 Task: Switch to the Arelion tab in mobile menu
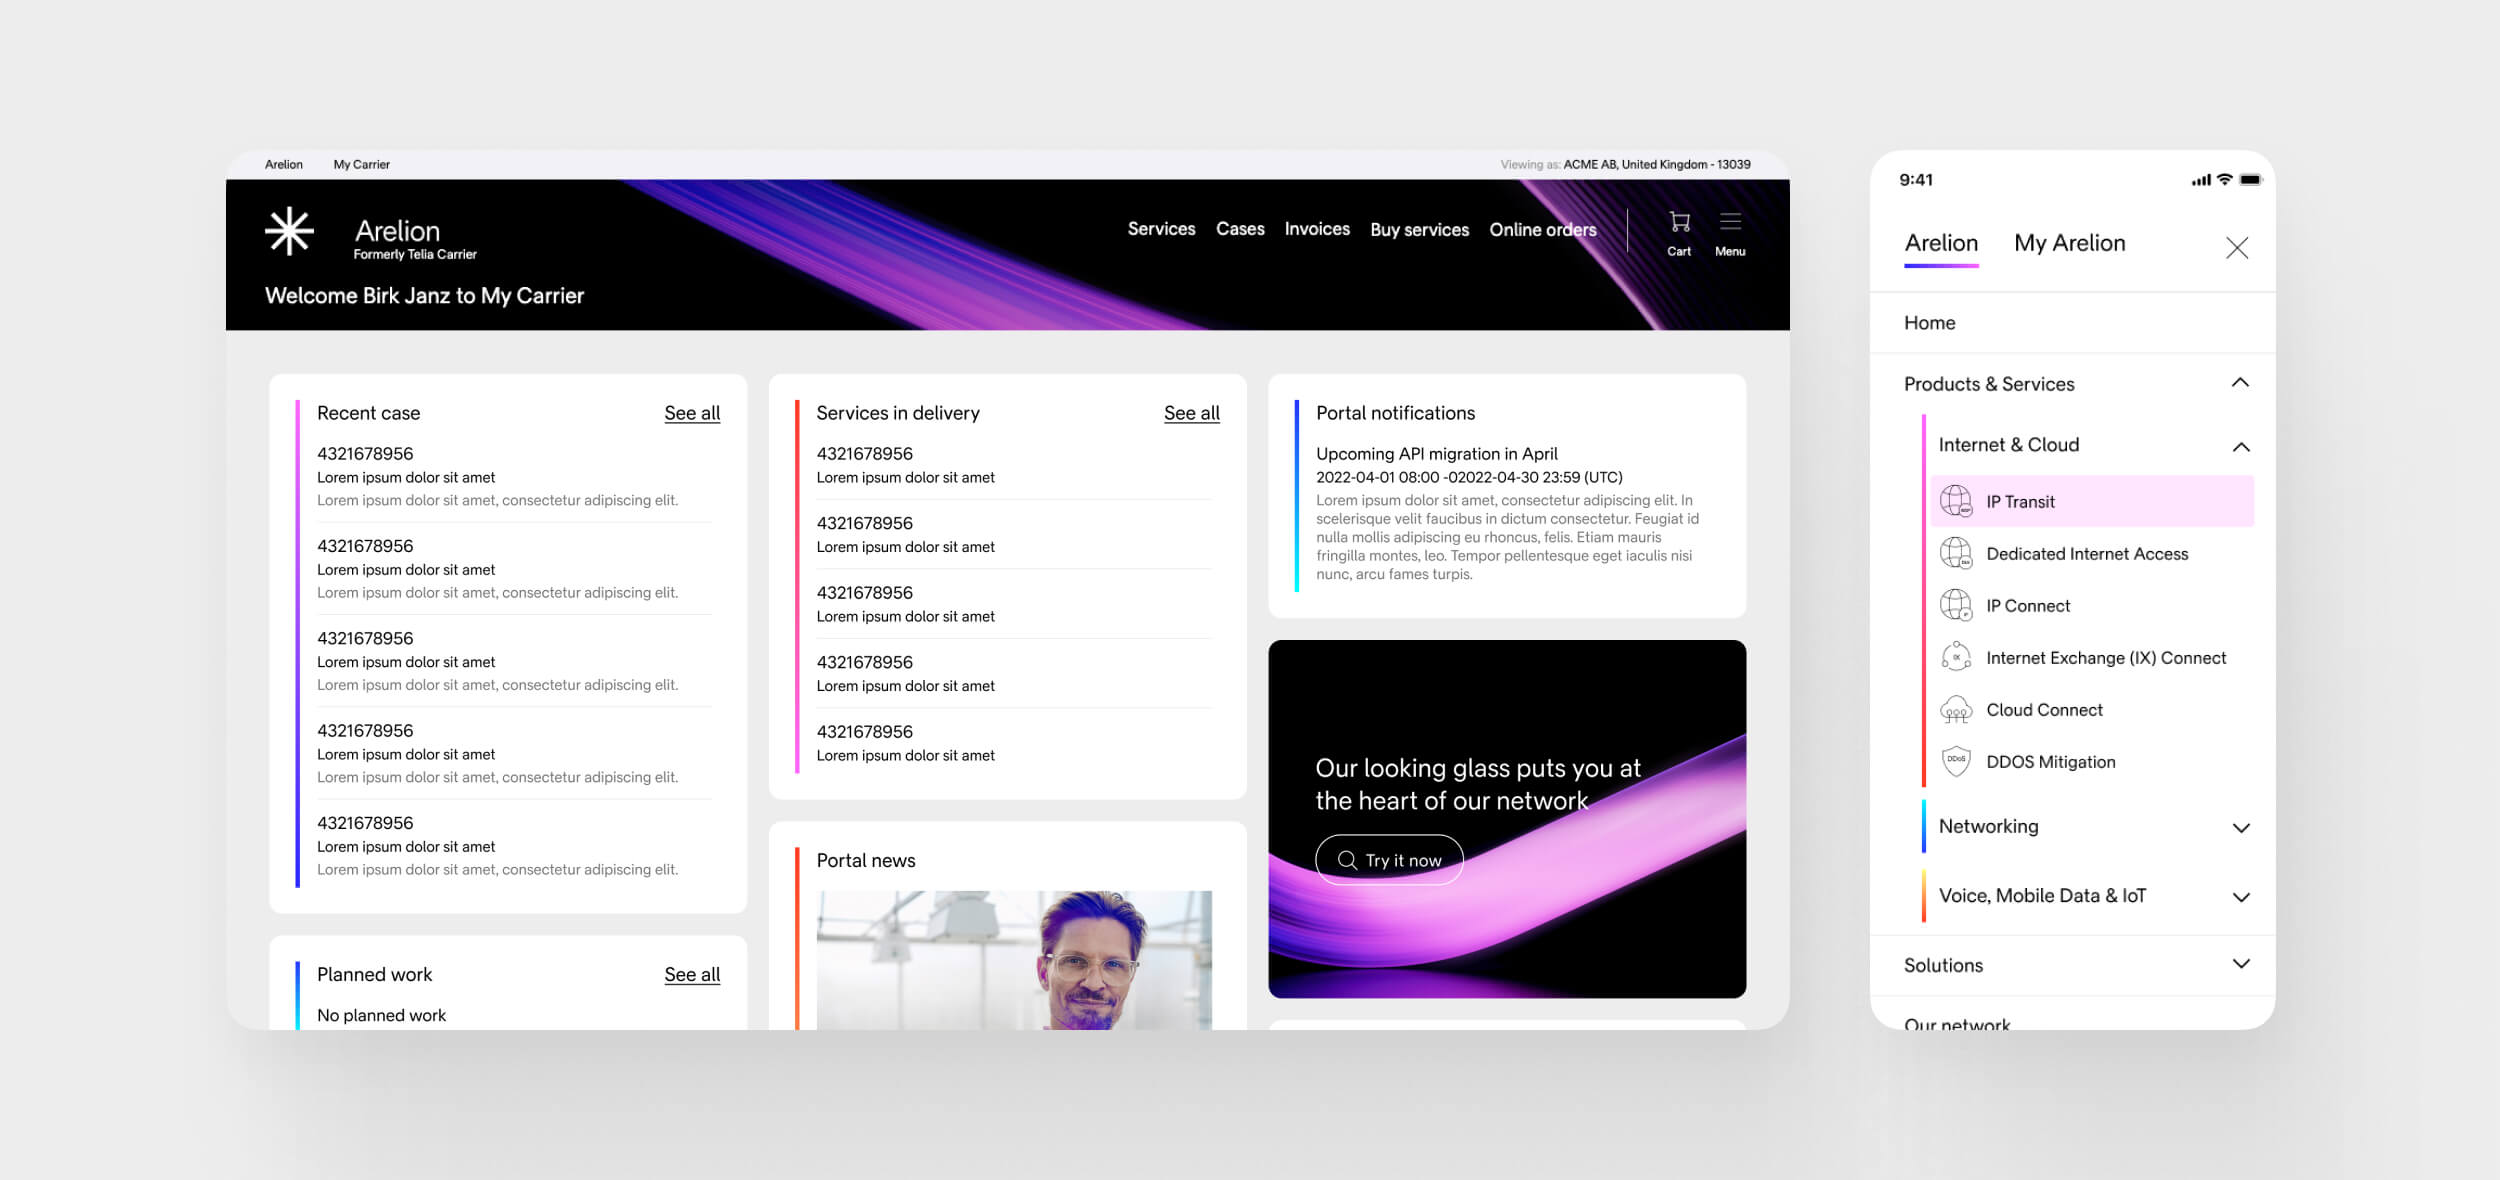tap(1941, 243)
